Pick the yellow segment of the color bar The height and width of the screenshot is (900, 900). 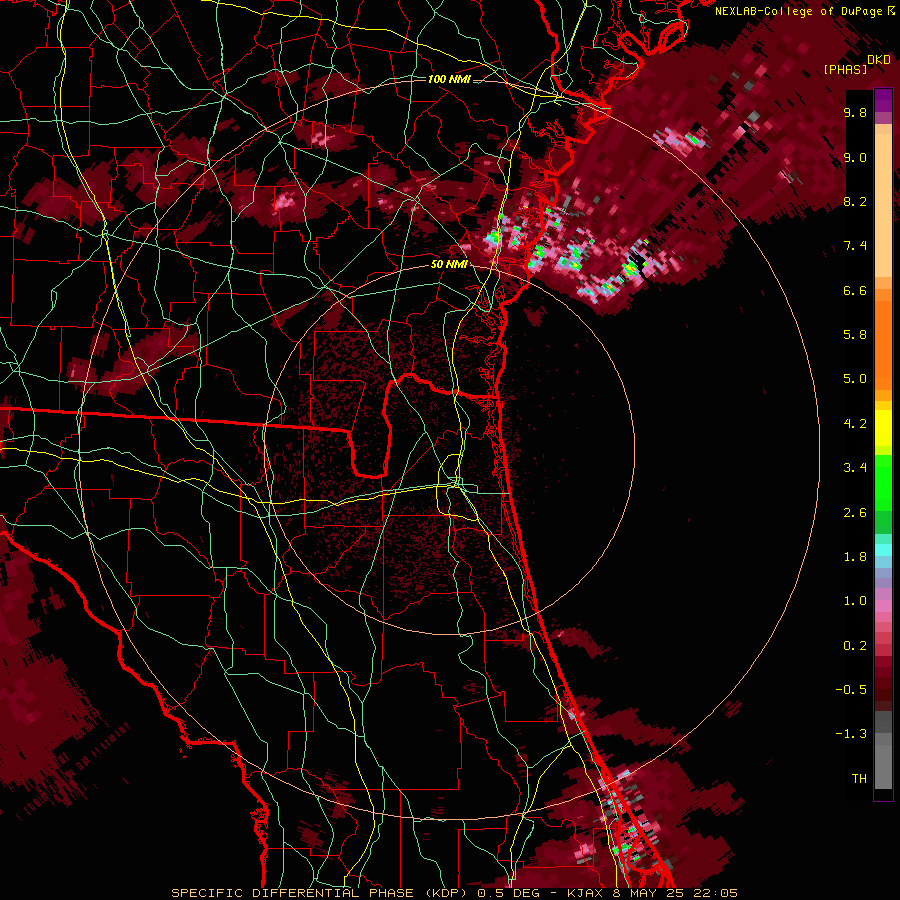click(883, 428)
